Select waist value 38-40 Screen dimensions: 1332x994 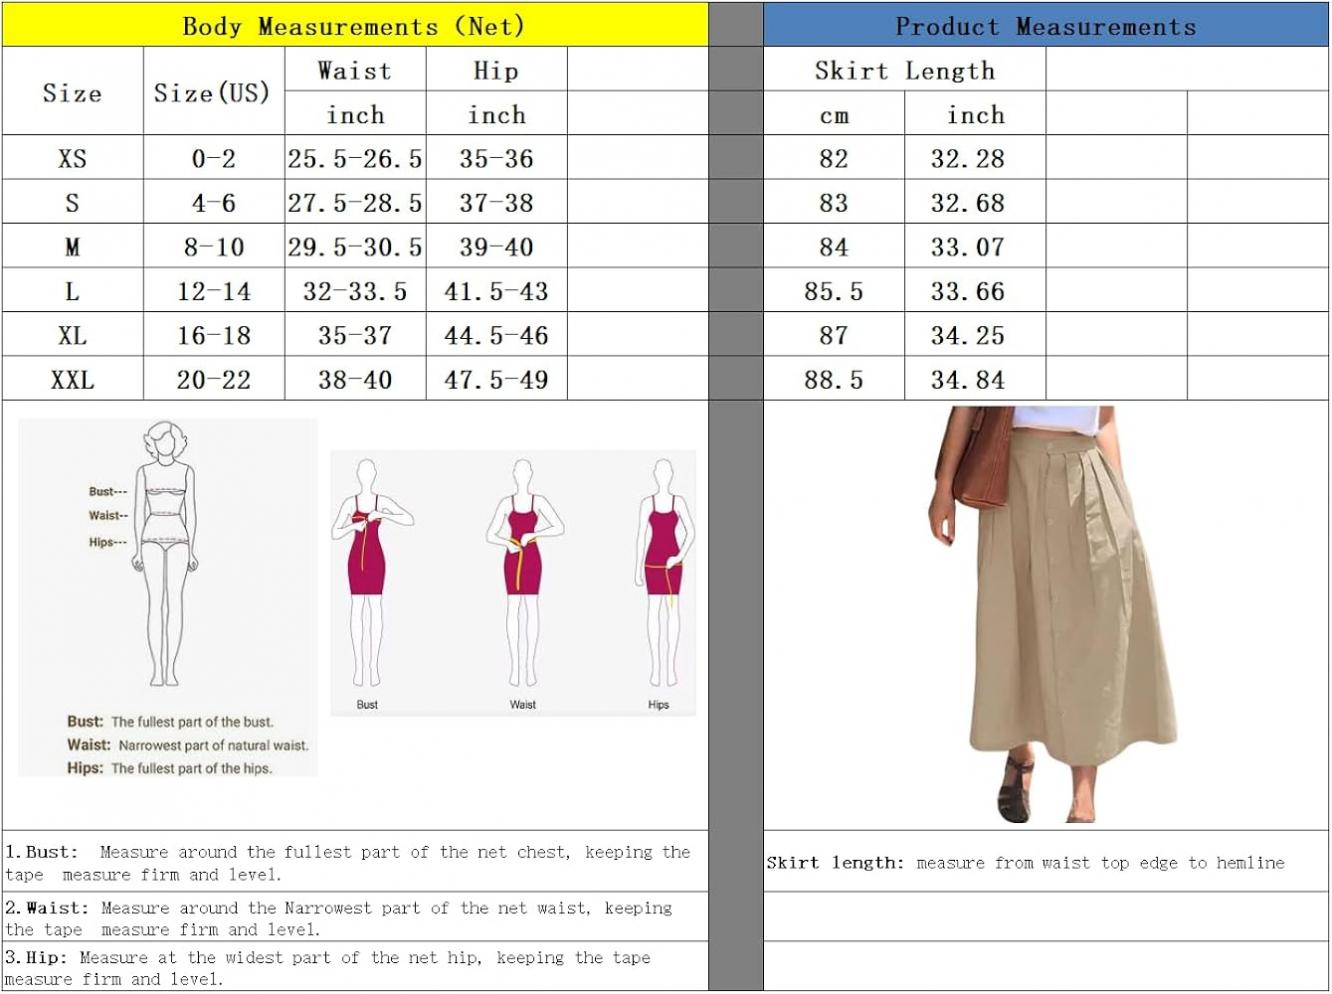pos(355,379)
